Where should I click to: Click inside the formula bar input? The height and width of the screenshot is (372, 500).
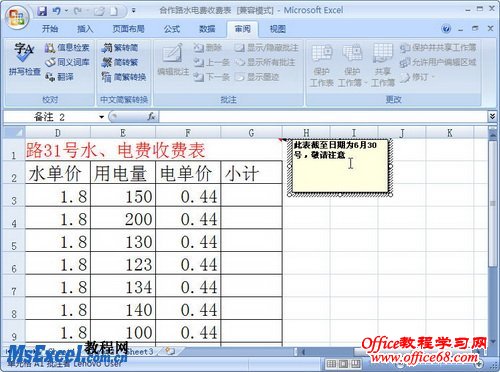[323, 117]
